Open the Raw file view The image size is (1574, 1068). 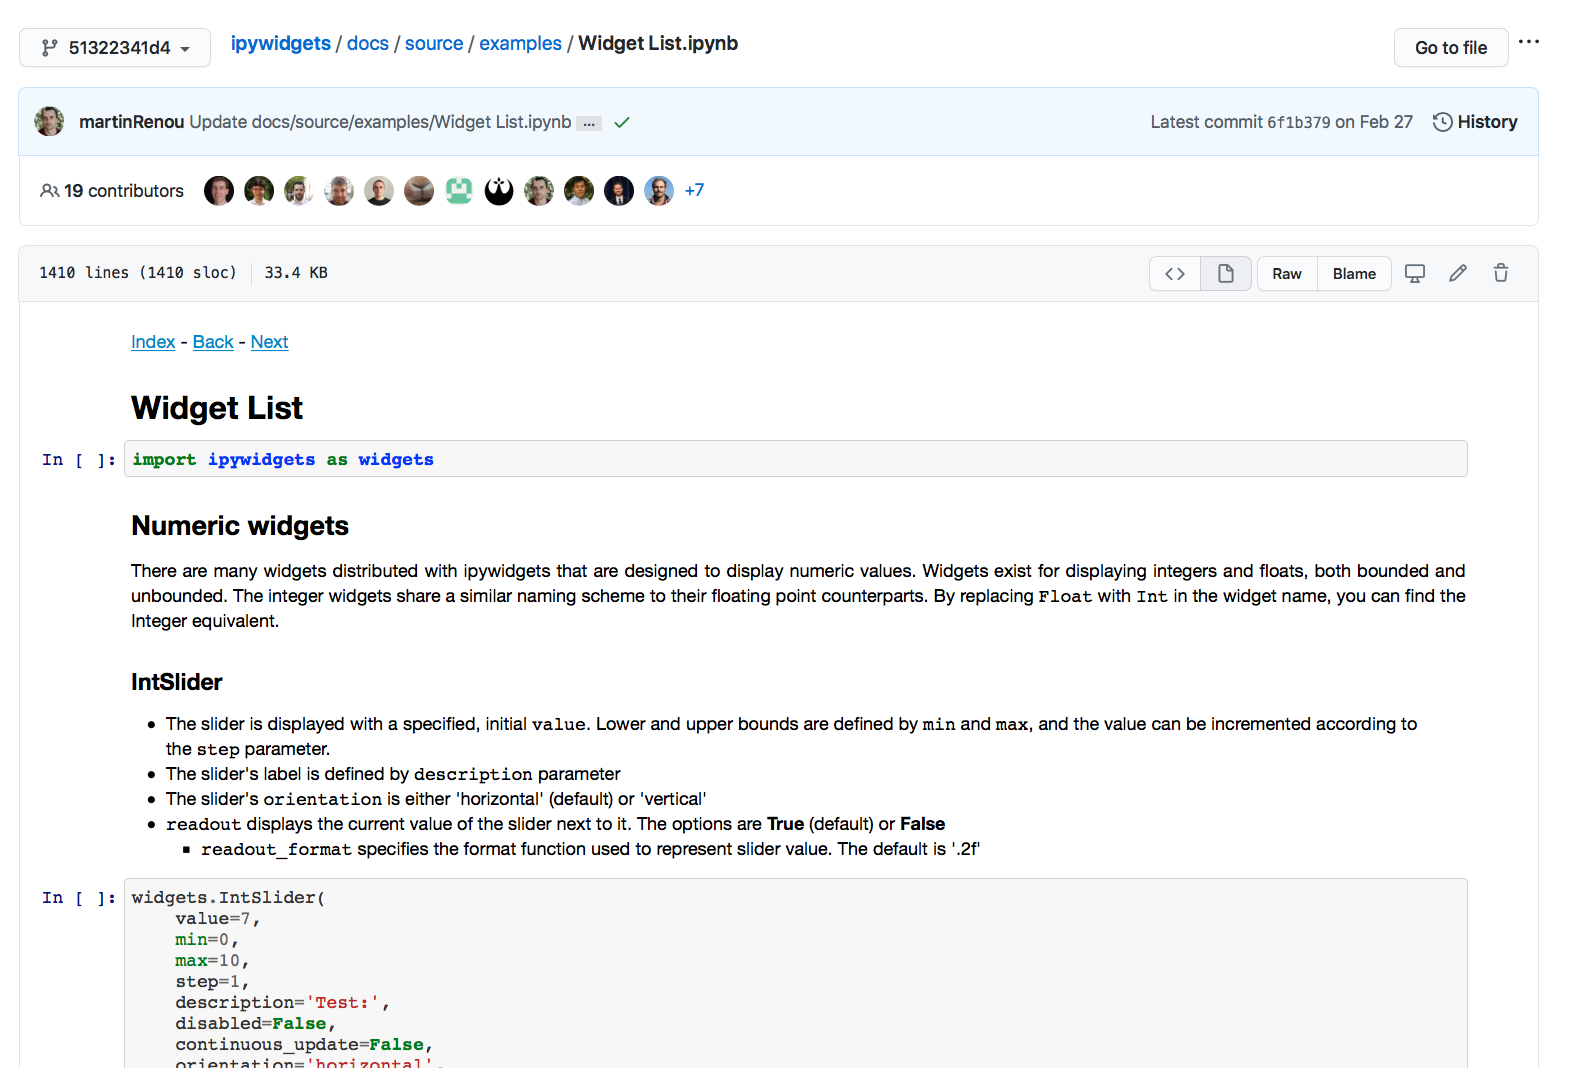[1287, 274]
